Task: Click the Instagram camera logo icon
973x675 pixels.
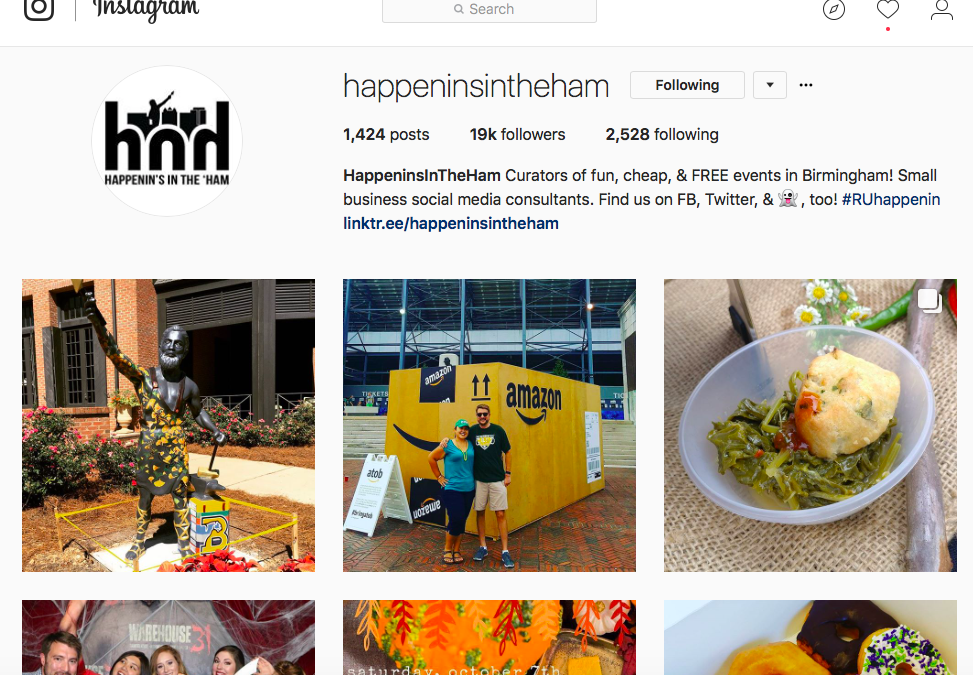Action: click(x=39, y=7)
